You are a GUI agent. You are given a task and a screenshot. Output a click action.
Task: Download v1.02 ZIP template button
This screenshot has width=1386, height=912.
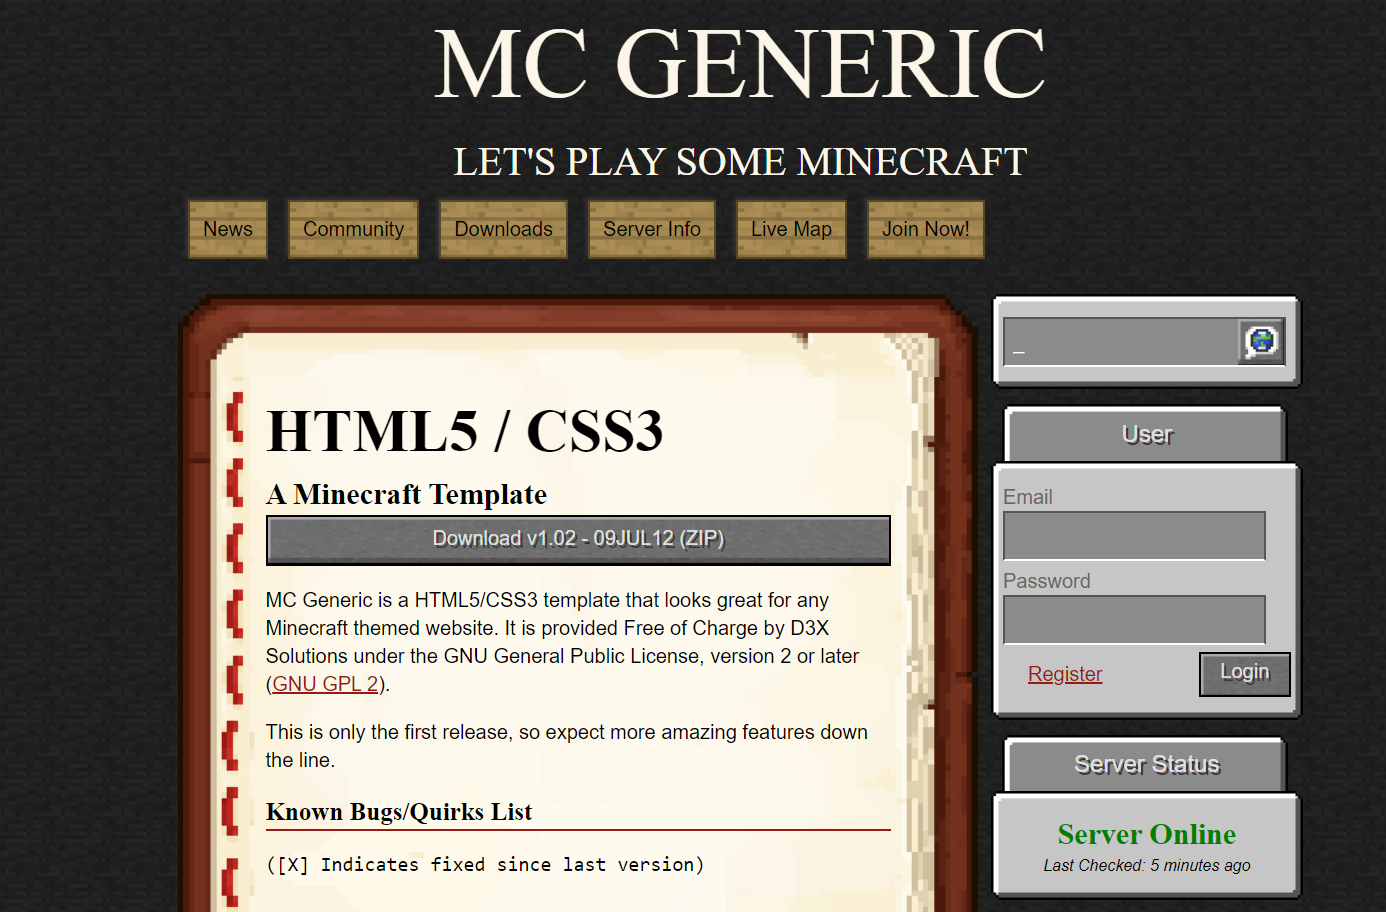click(x=578, y=539)
